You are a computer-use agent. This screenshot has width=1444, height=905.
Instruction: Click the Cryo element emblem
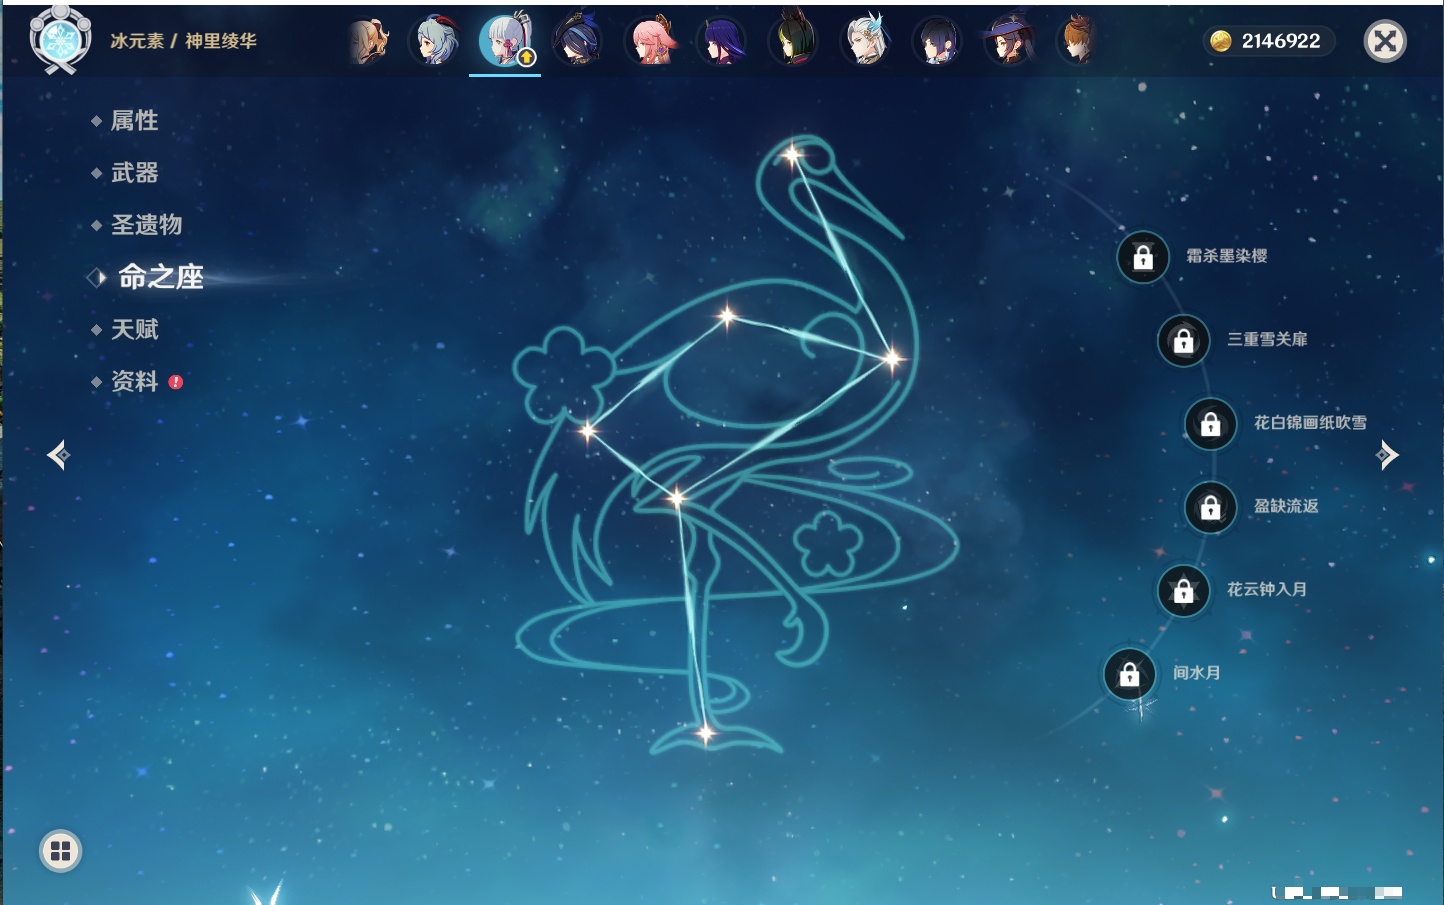click(60, 40)
